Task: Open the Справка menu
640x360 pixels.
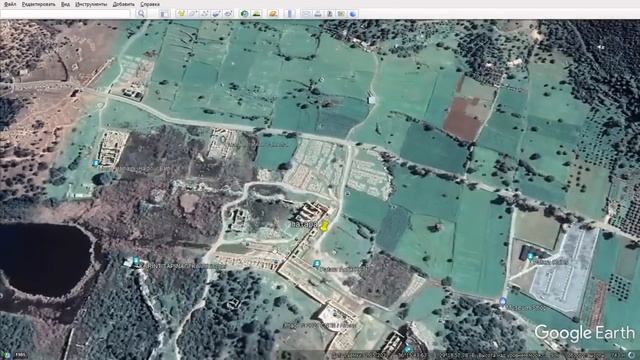Action: point(150,4)
